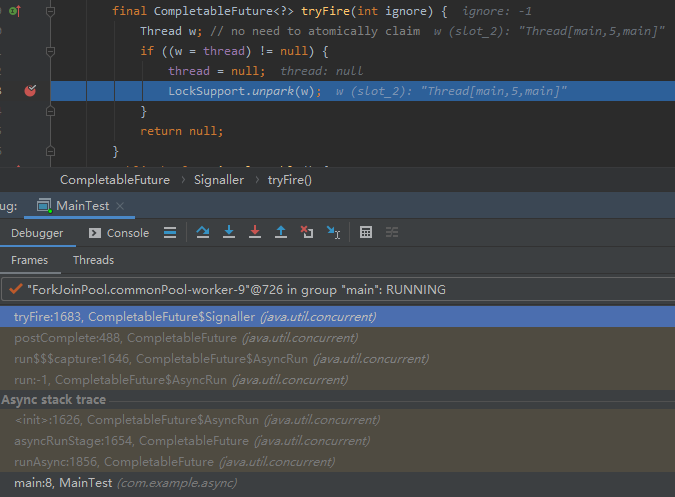Screen dimensions: 675x497
Task: Select frame asyncRunStage:1654, CompletableFuture
Action: tap(338, 441)
